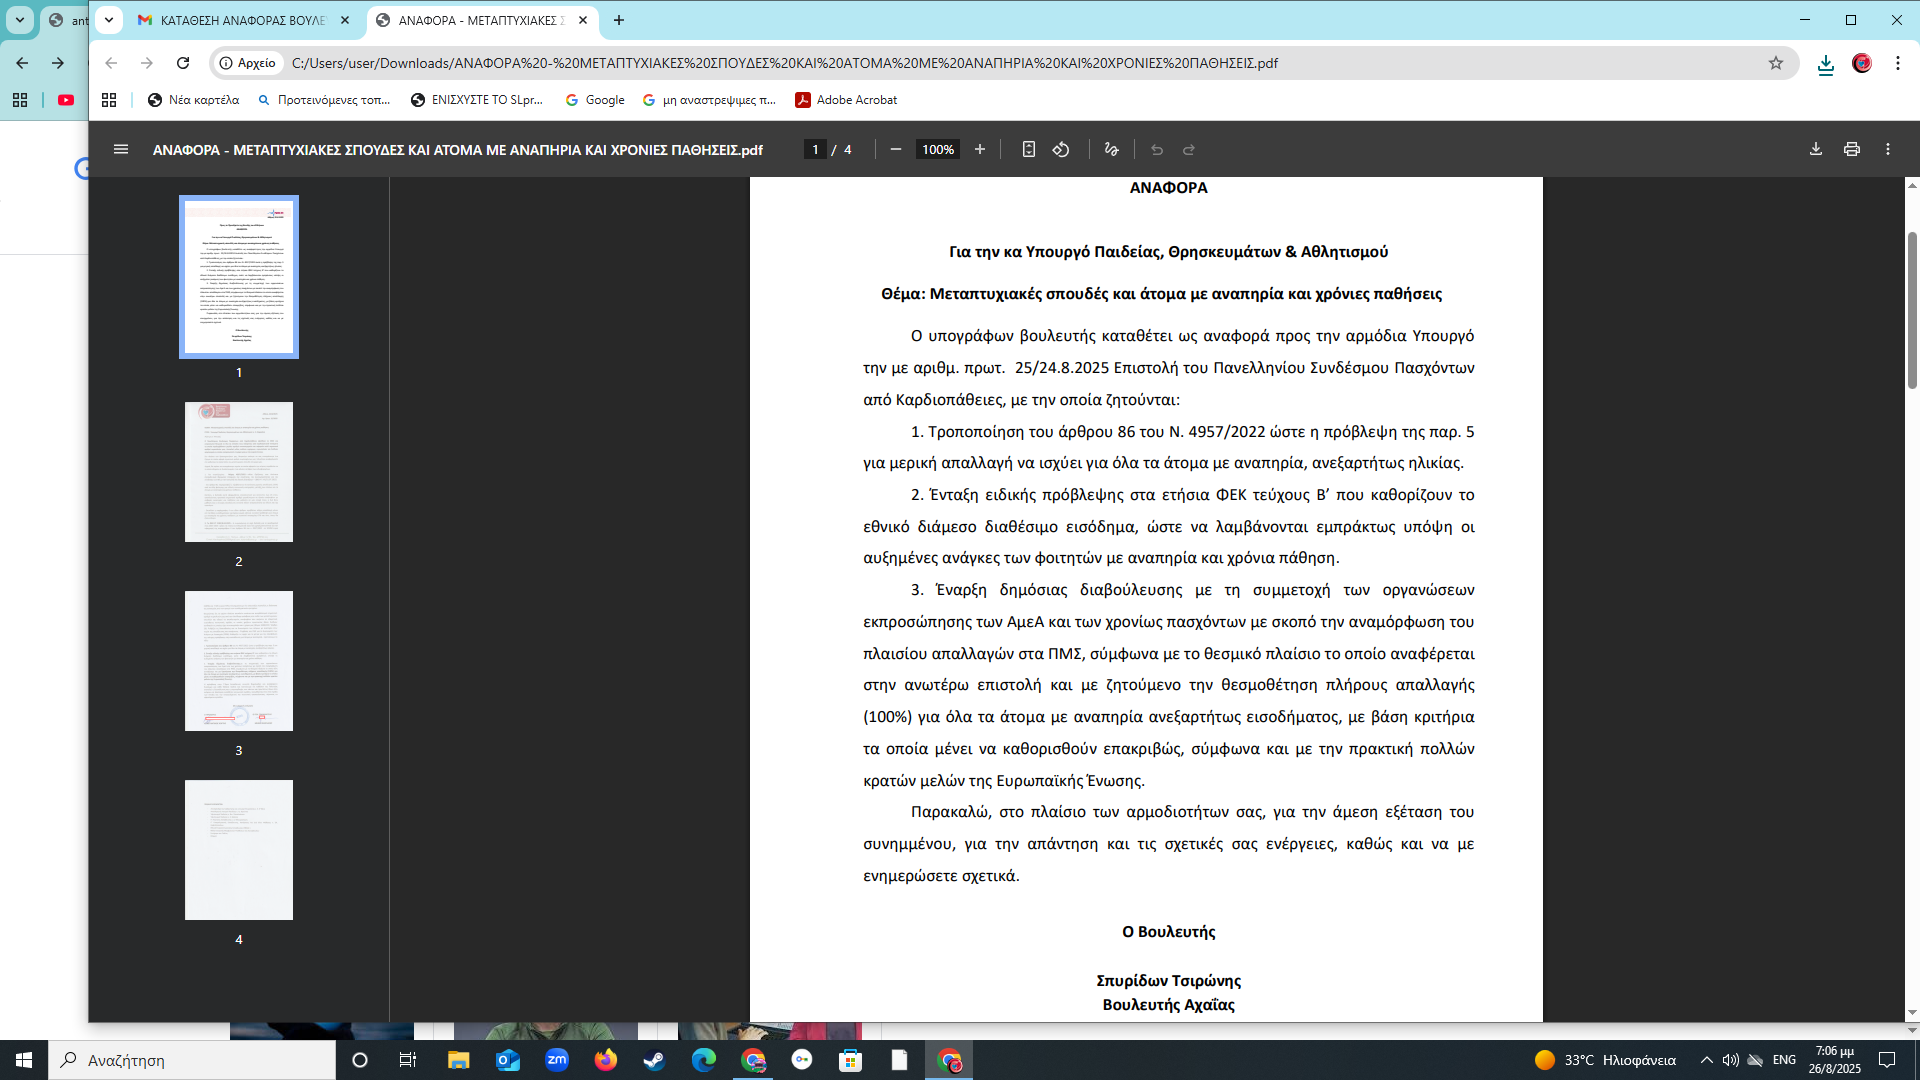
Task: Print the PDF document
Action: tap(1852, 149)
